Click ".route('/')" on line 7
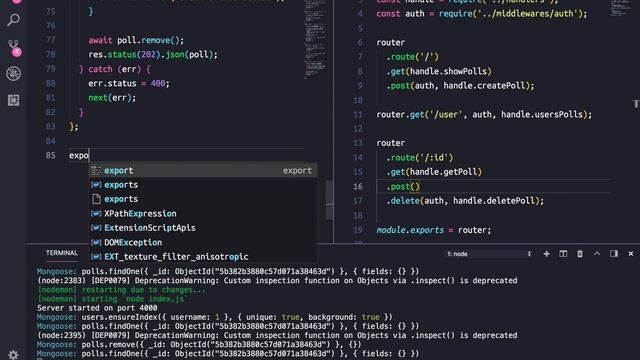 click(x=412, y=57)
